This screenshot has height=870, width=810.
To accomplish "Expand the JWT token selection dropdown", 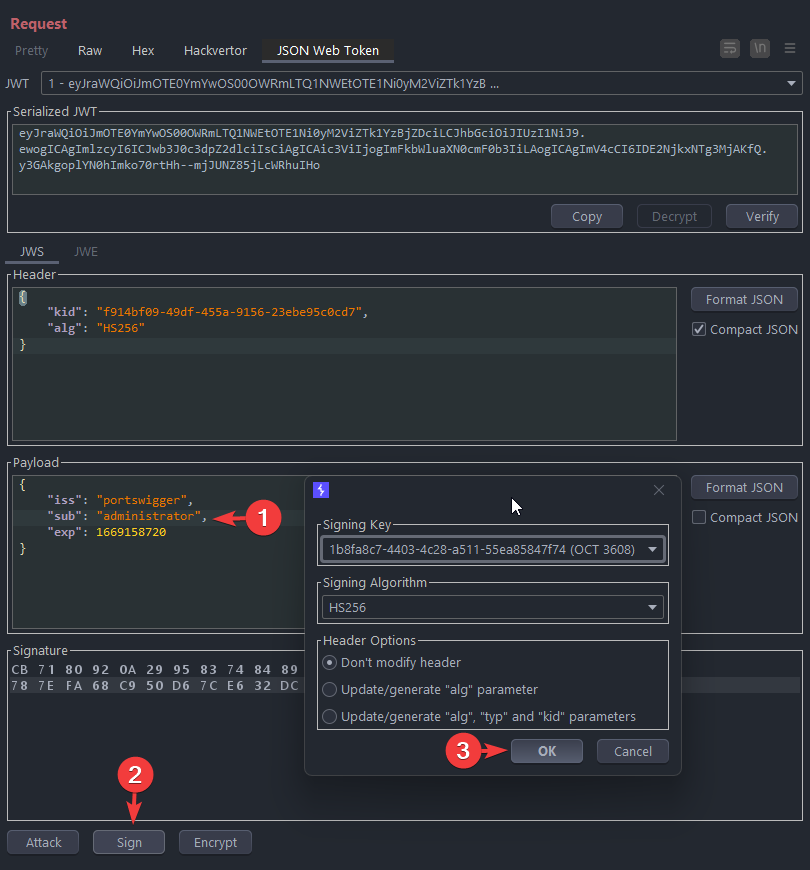I will (792, 83).
